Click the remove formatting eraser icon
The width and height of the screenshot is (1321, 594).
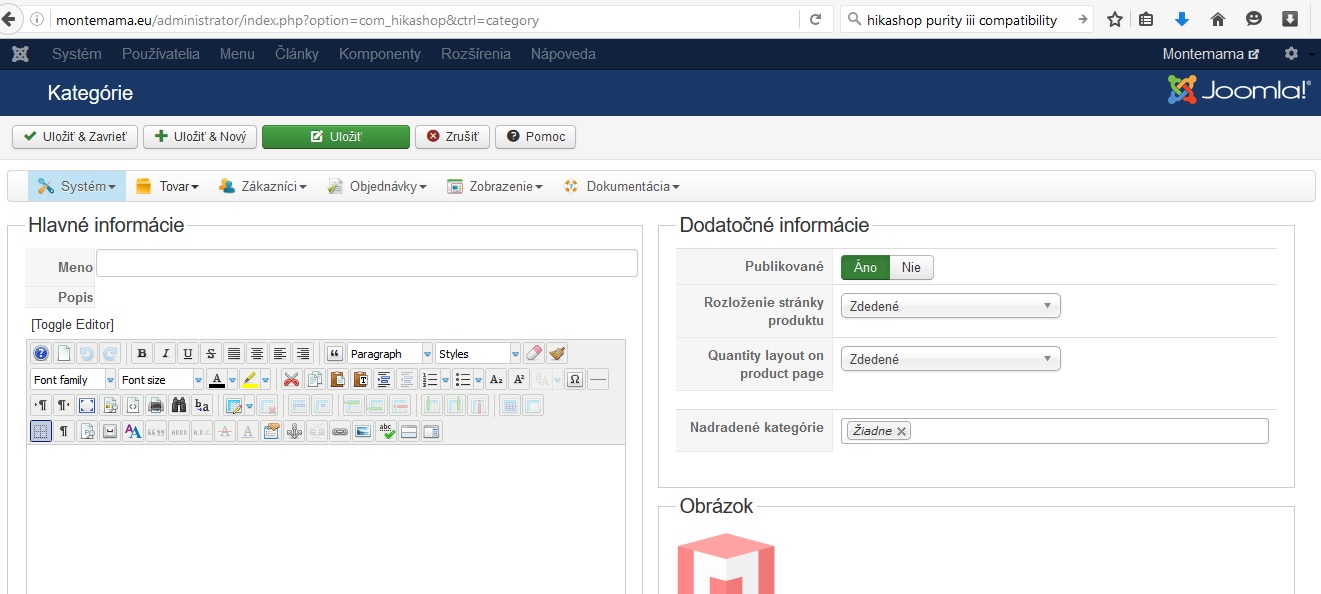point(534,353)
